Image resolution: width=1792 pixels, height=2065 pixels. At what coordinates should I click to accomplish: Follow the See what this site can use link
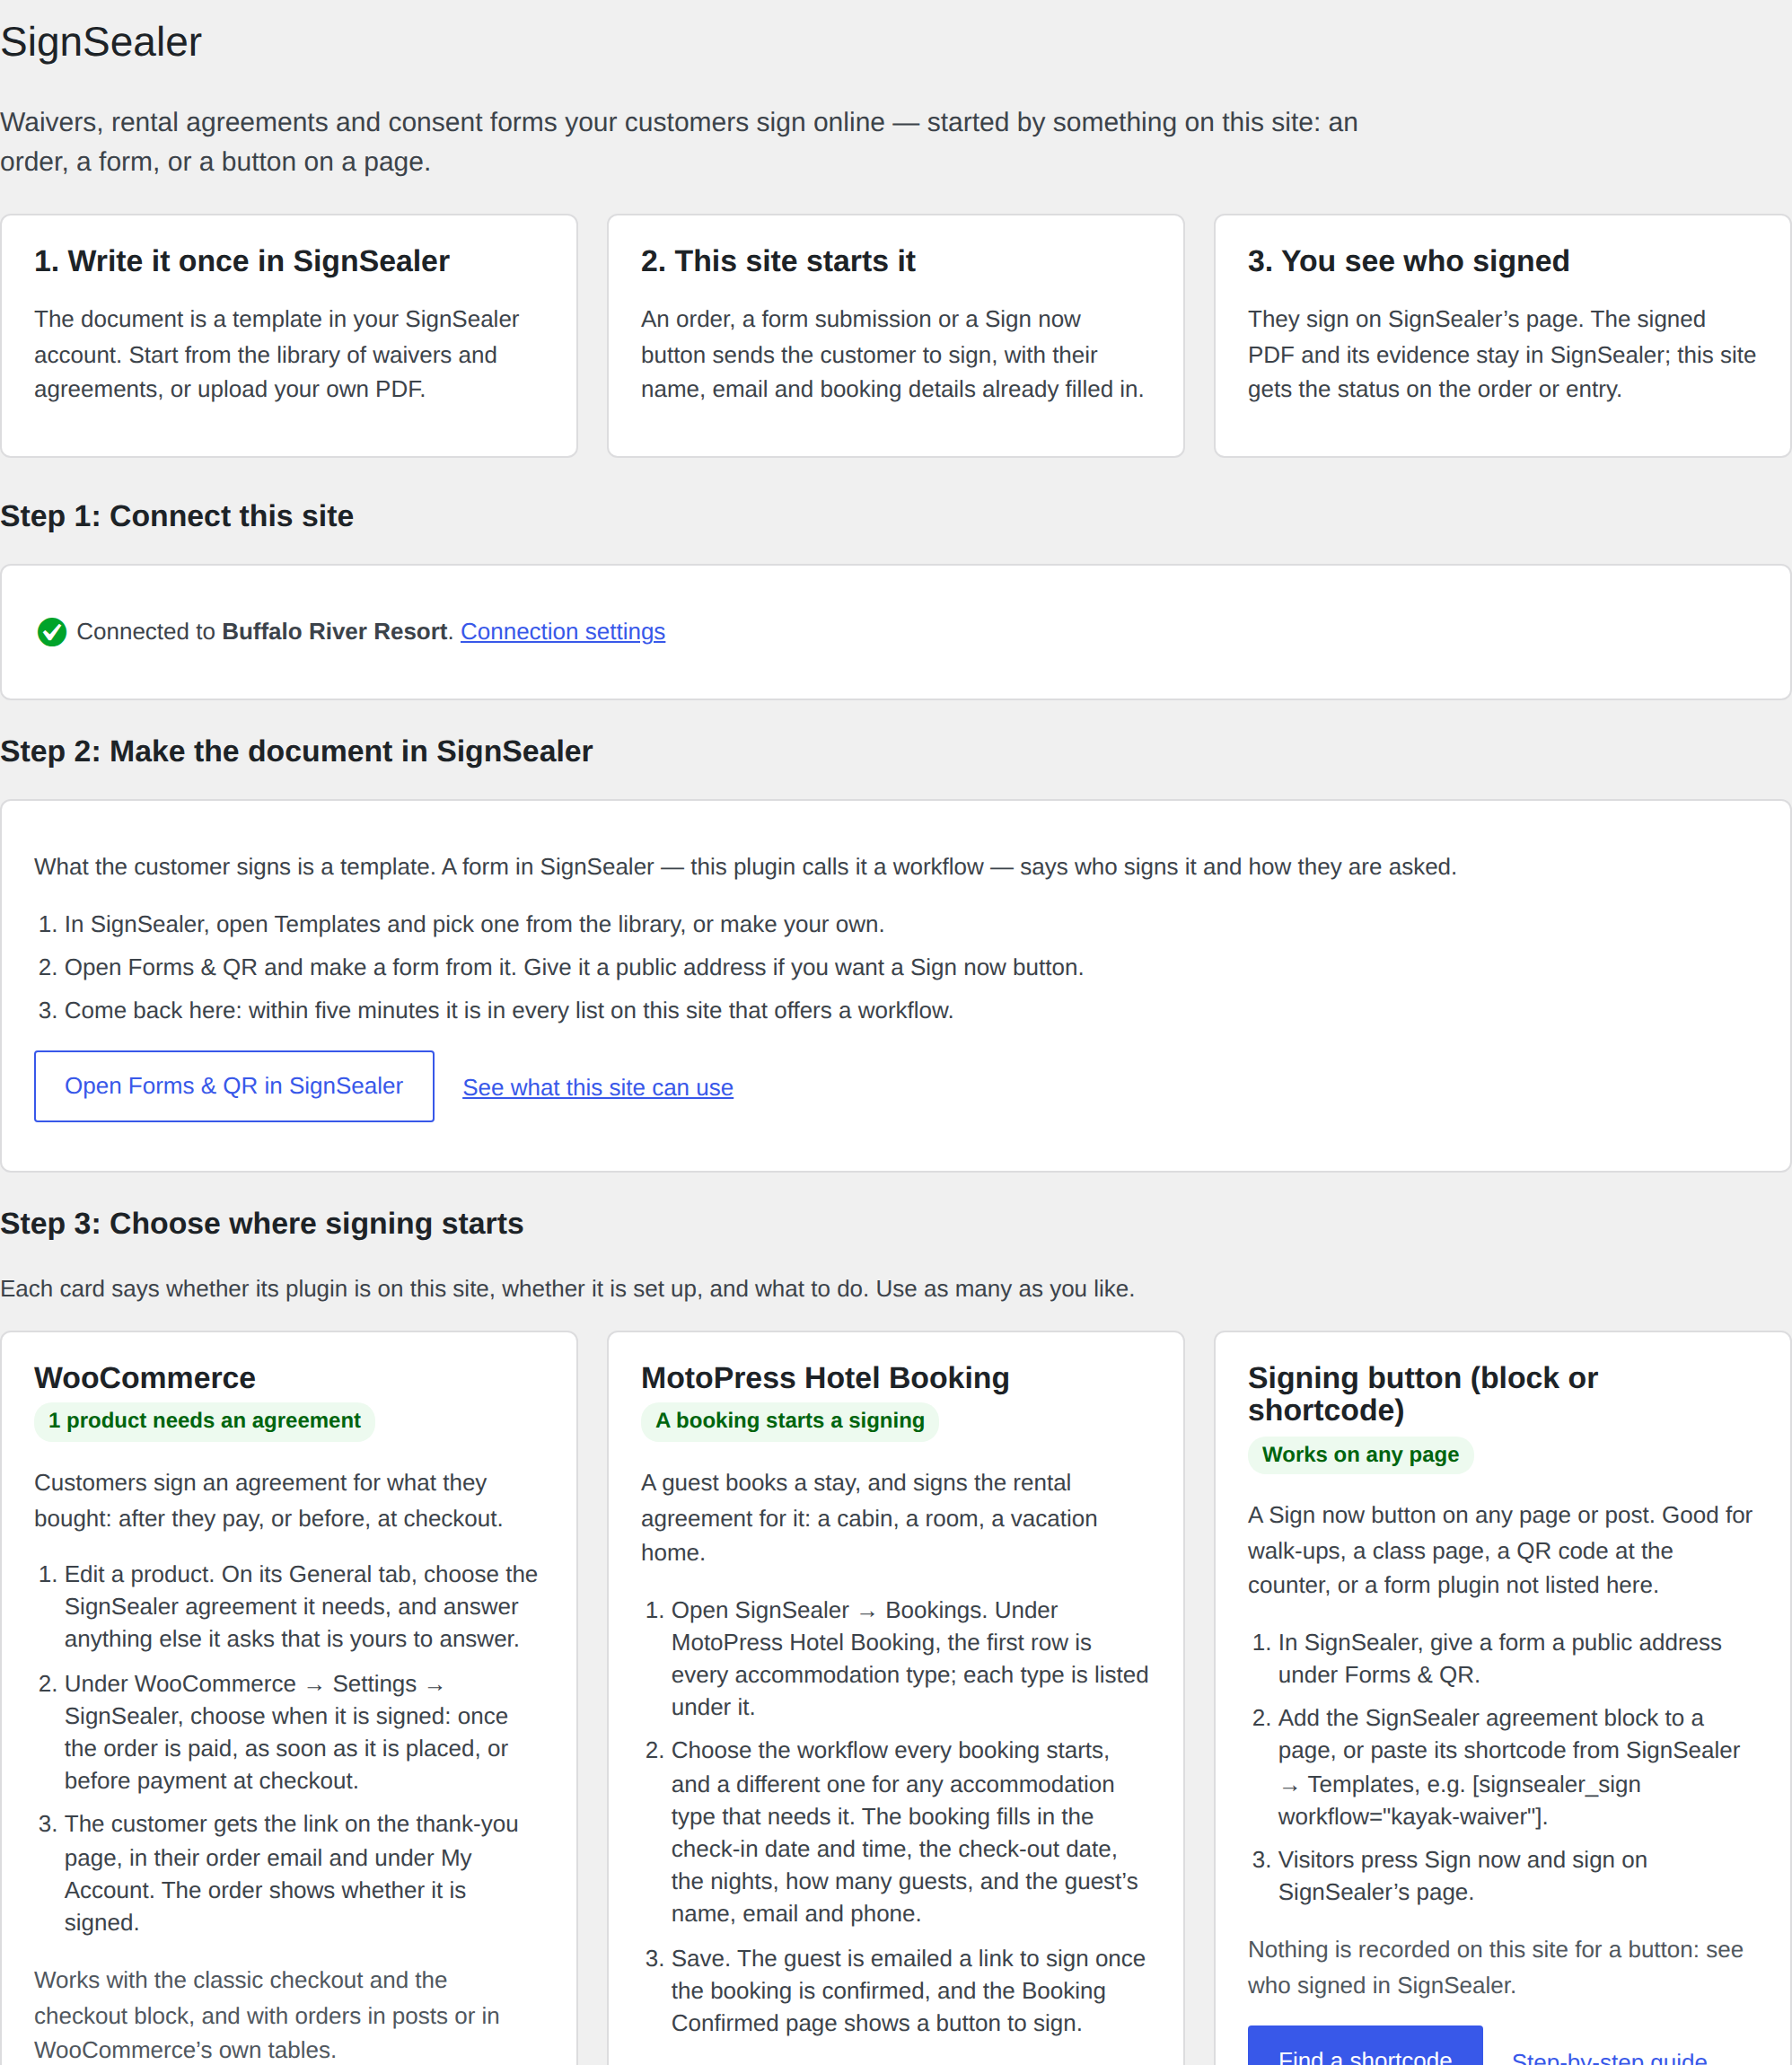tap(598, 1087)
